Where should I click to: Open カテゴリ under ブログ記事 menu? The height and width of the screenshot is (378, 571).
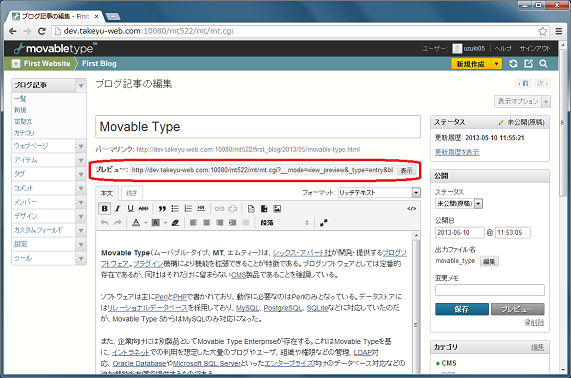click(24, 133)
